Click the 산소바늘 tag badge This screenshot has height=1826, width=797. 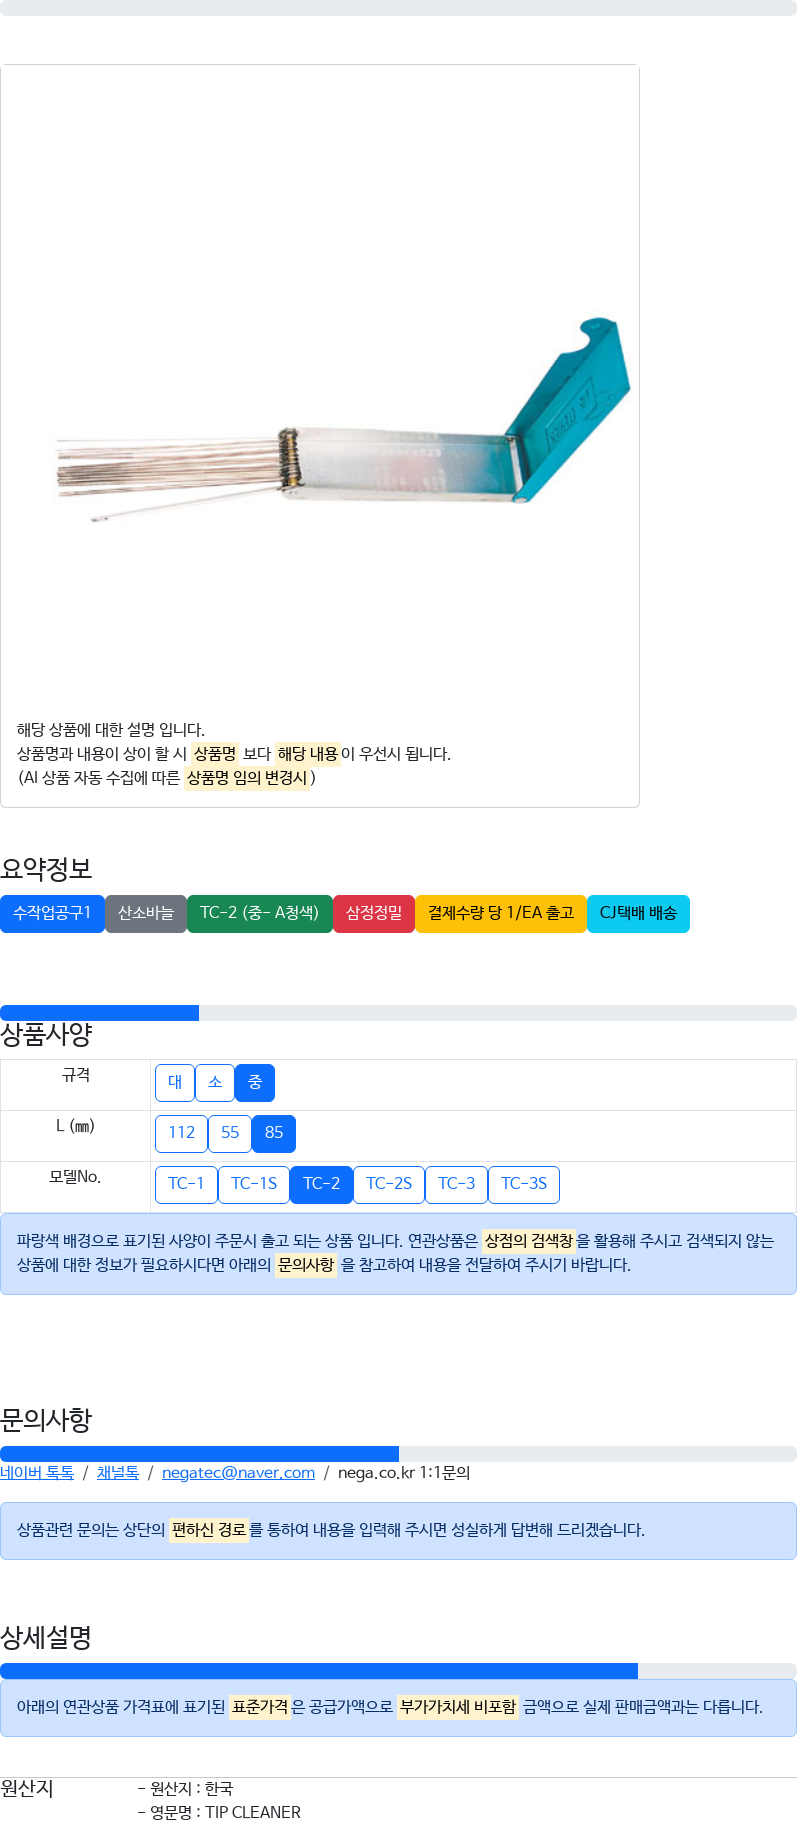coord(146,914)
